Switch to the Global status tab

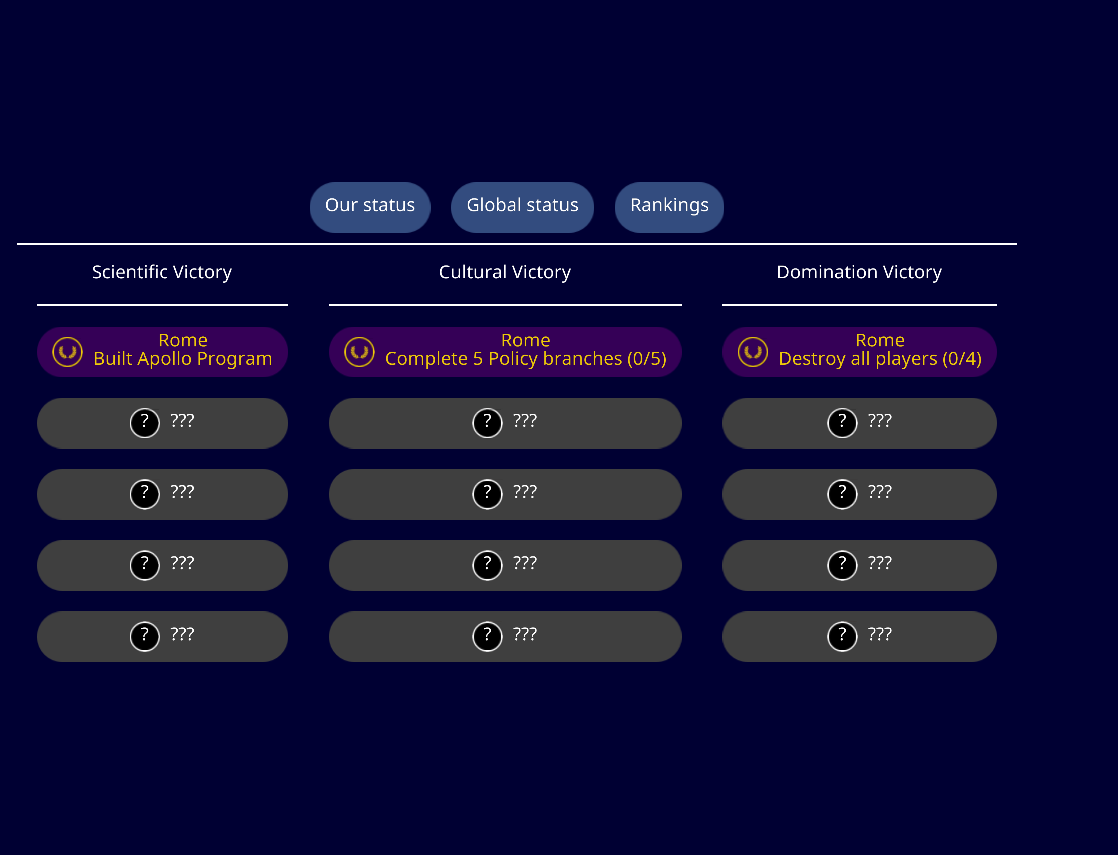(x=522, y=206)
